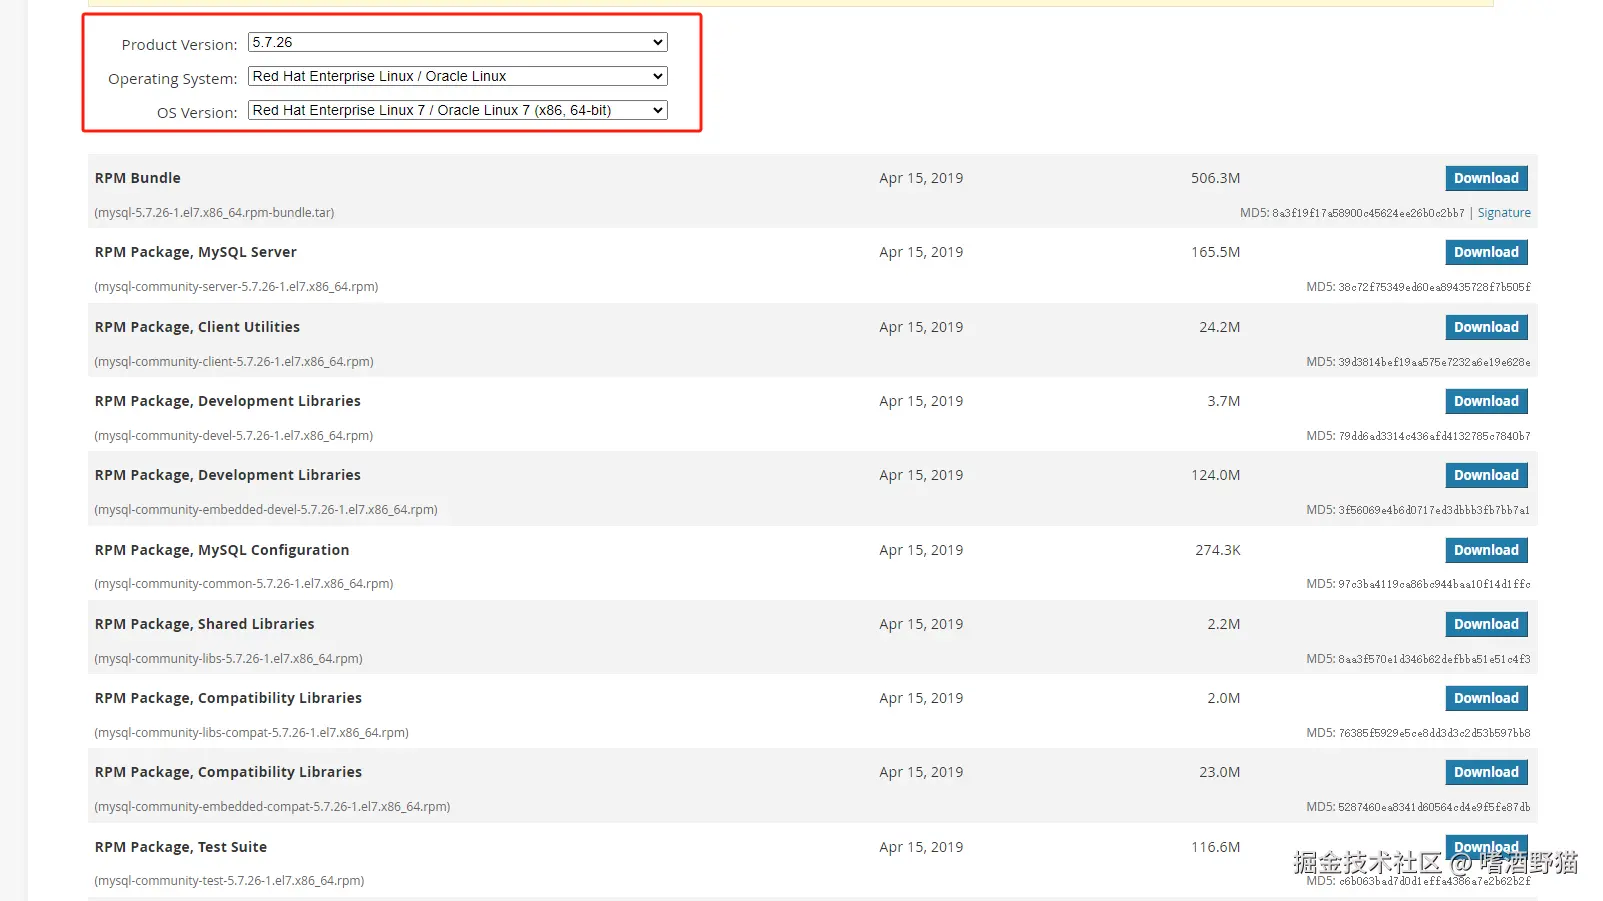Image resolution: width=1603 pixels, height=901 pixels.
Task: Download the 3.7M Development Libraries package
Action: pyautogui.click(x=1486, y=401)
